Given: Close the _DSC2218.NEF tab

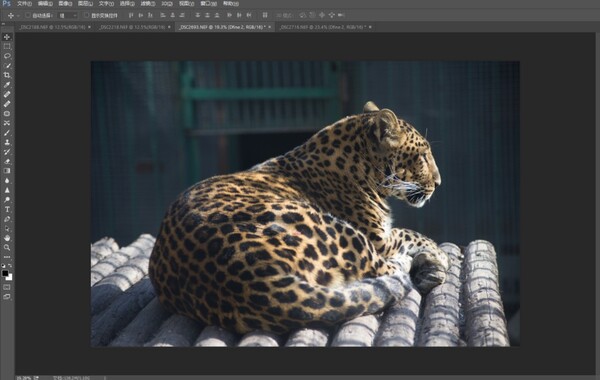Looking at the screenshot, I should [169, 27].
